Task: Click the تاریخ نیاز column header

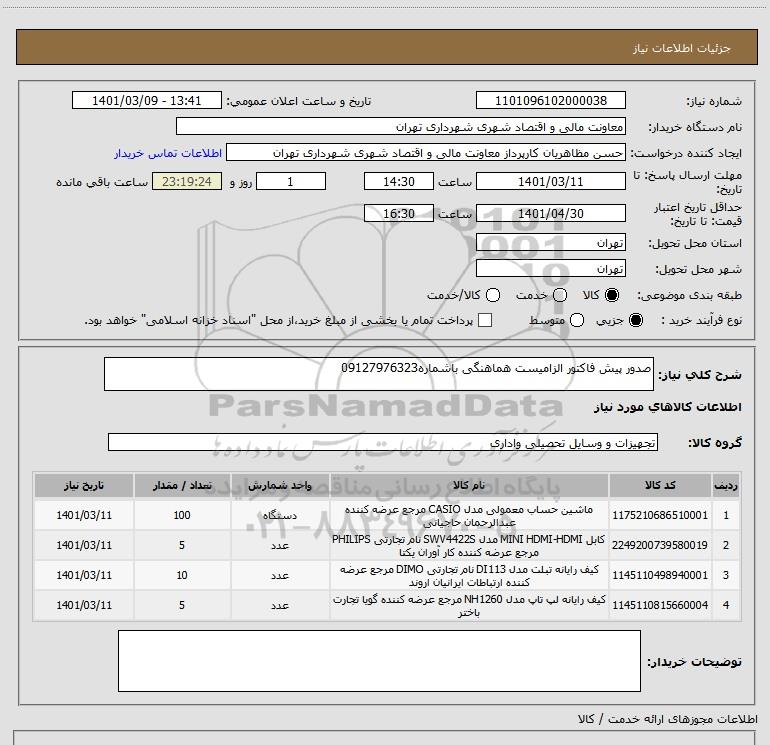Action: (84, 485)
